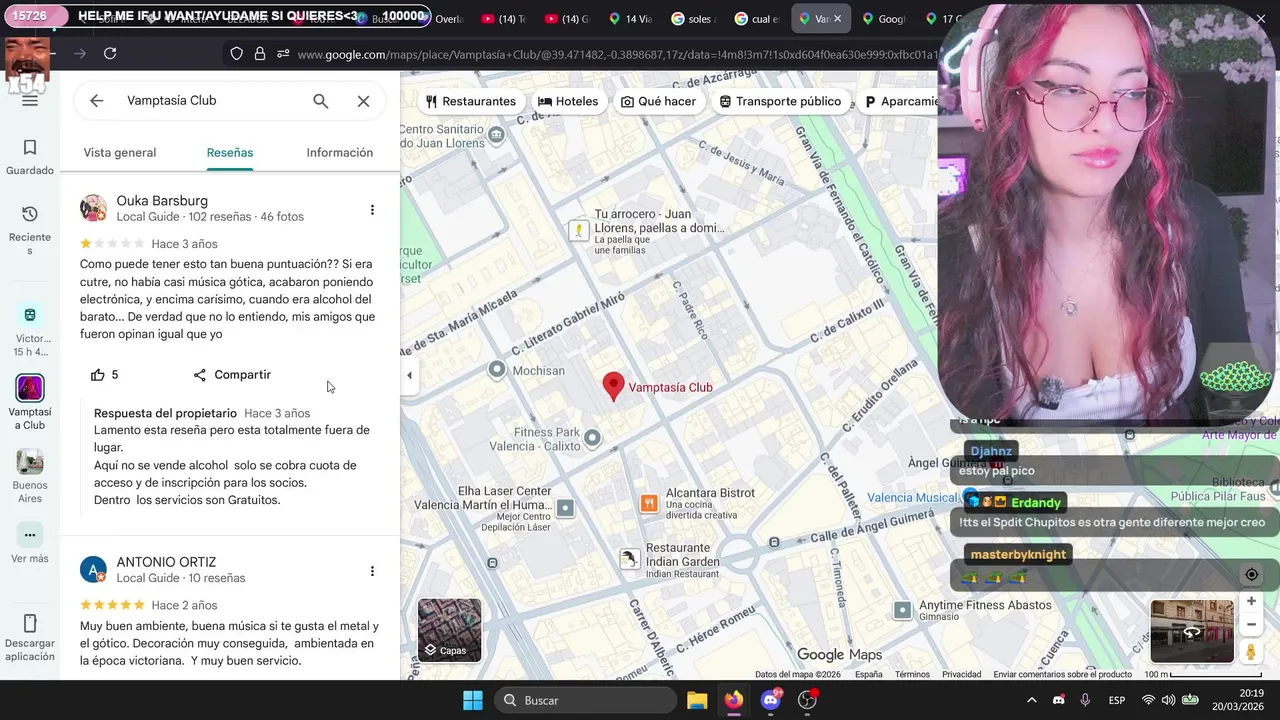
Task: Select the Reseñas tab
Action: [230, 153]
